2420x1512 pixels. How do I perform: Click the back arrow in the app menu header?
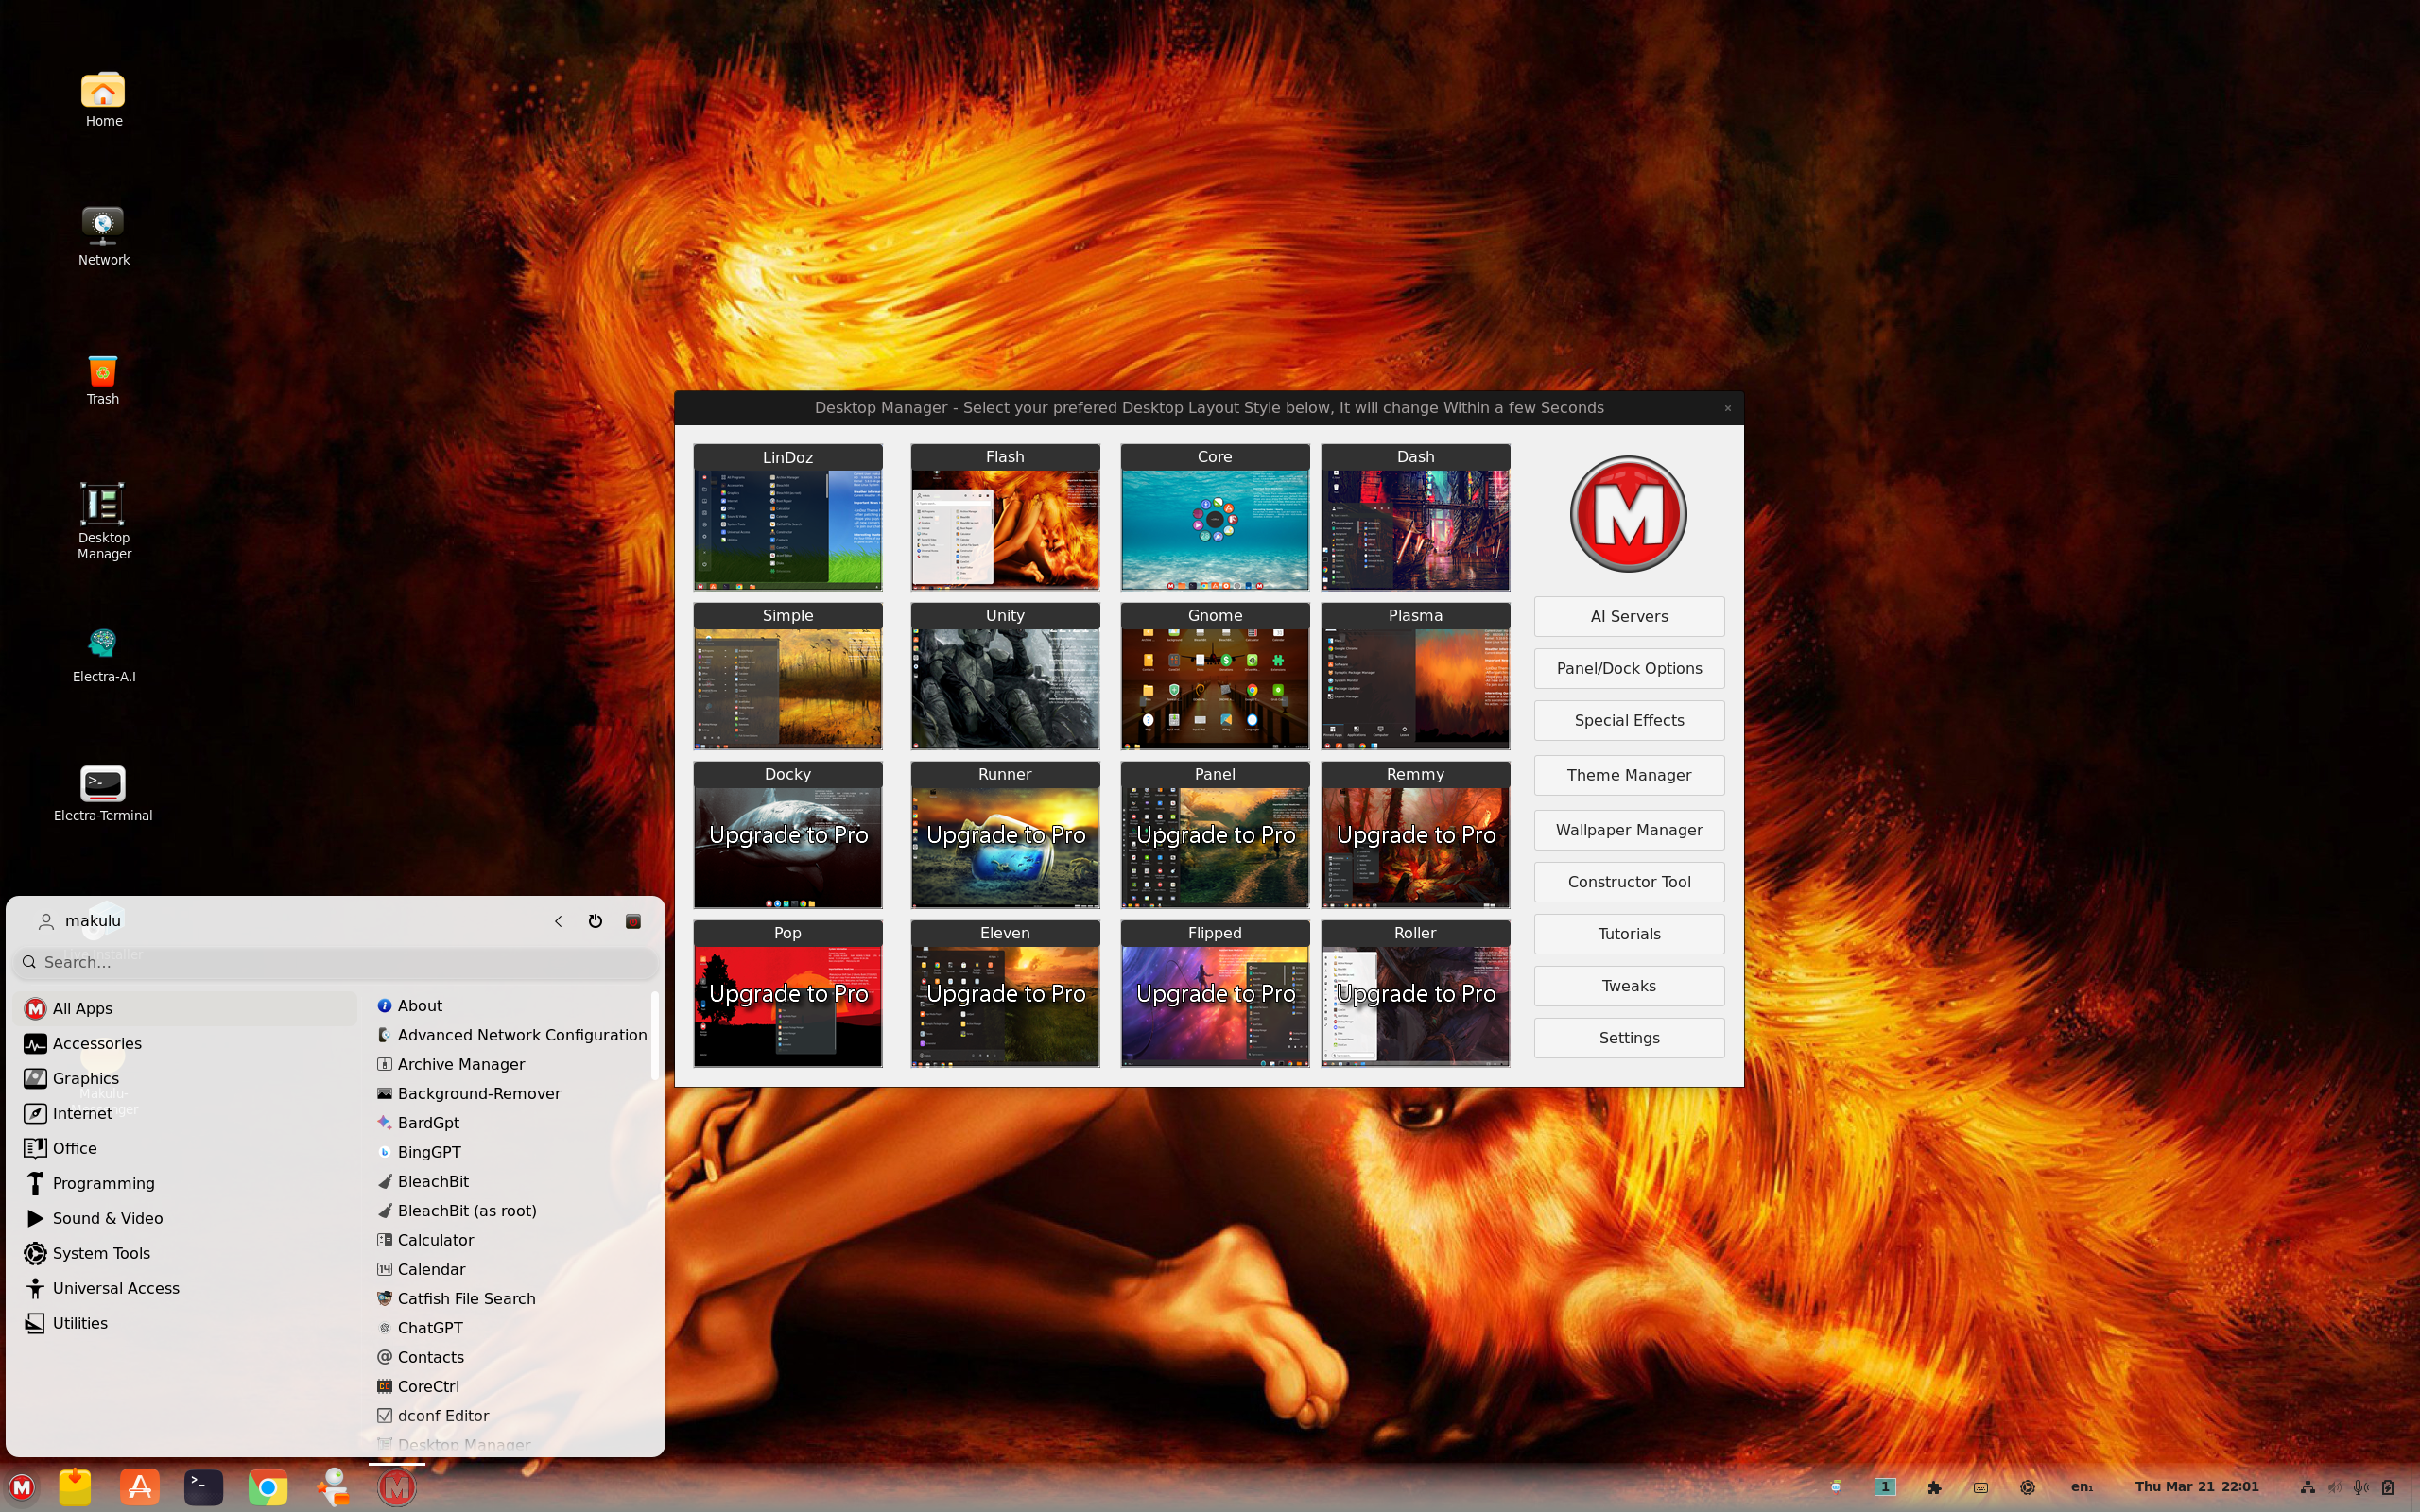coord(558,921)
